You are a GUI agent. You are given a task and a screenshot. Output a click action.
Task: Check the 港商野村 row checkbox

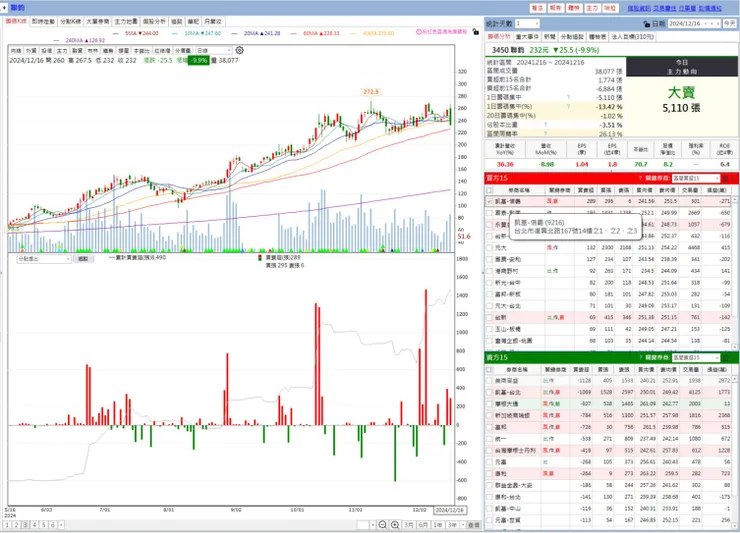point(489,271)
